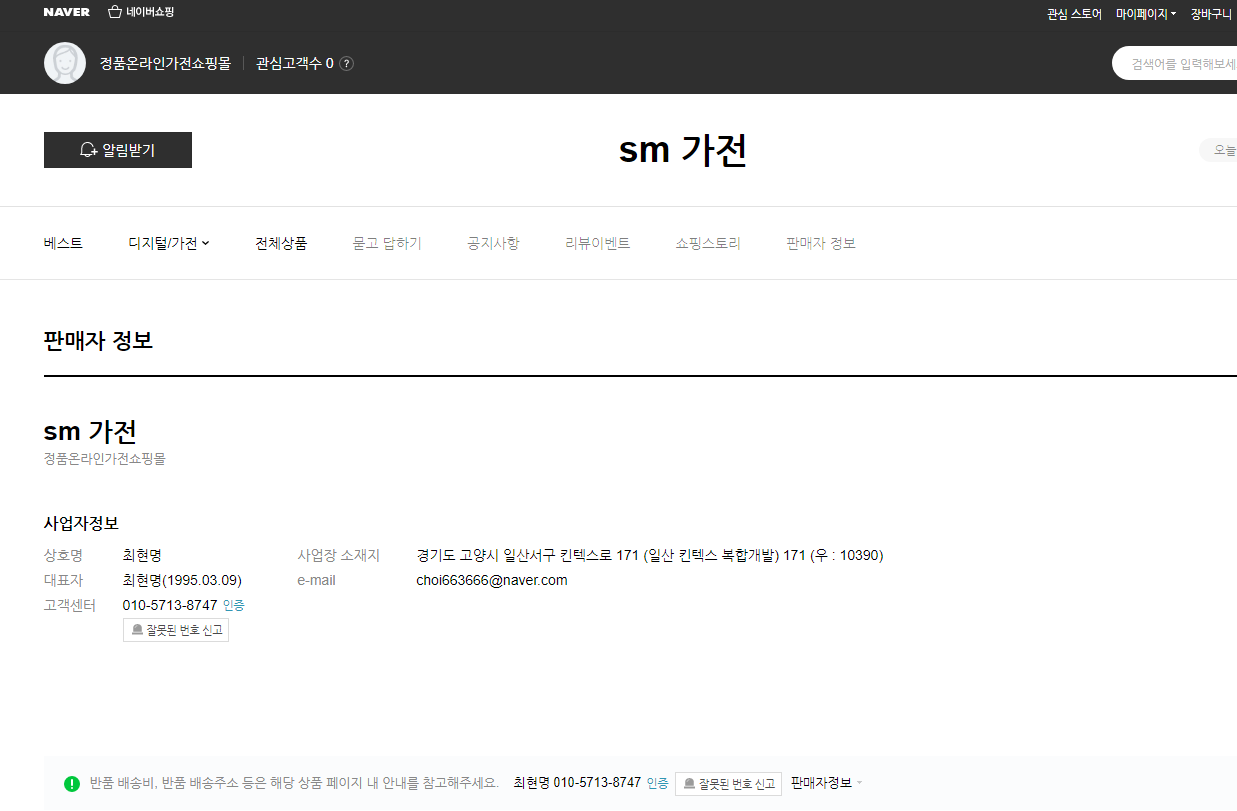Click the sm 가전 store title in the header
1237x811 pixels.
683,150
